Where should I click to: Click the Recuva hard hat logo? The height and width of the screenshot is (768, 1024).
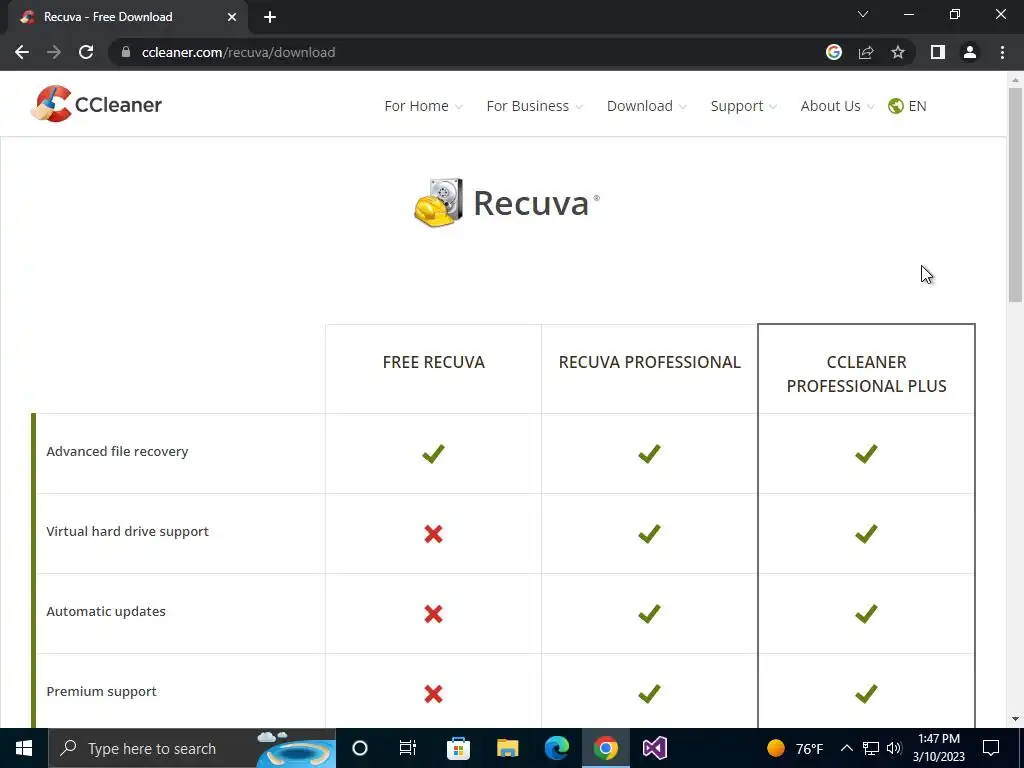click(438, 202)
